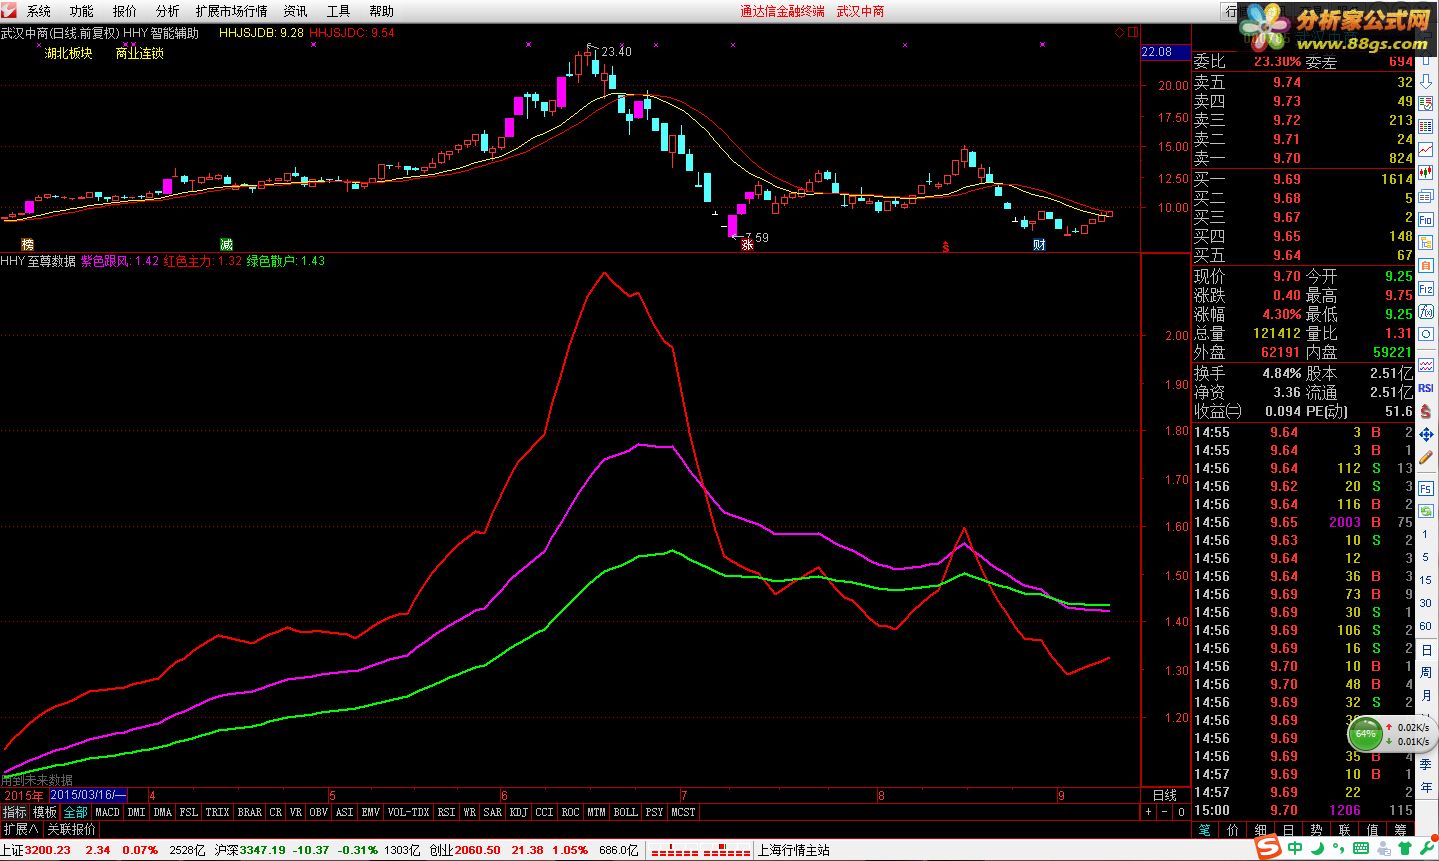The width and height of the screenshot is (1439, 861).
Task: Open the 资讯 menu
Action: tap(296, 11)
